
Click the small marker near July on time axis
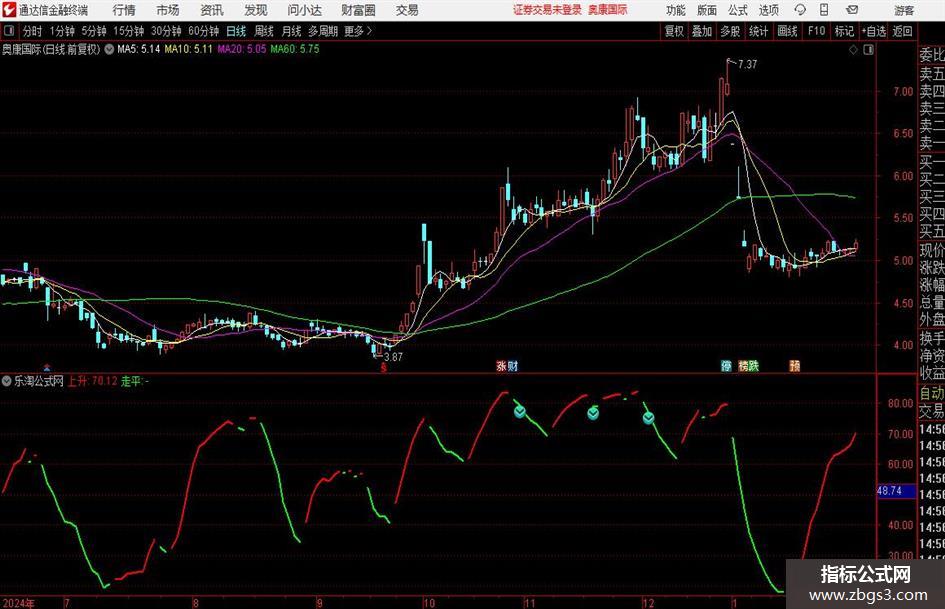(47, 367)
